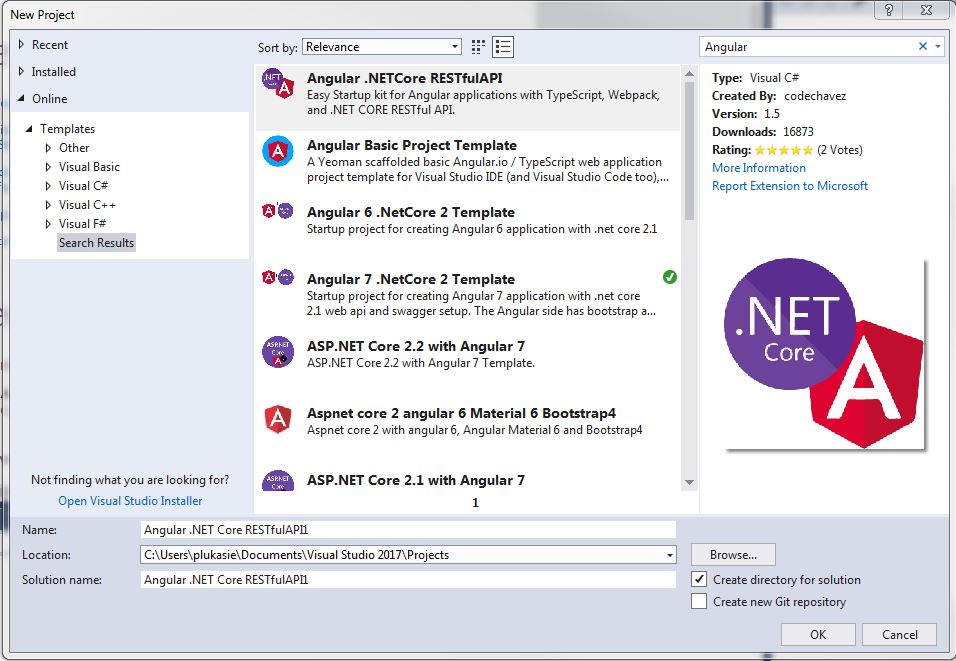Select ASP.NET Core 2.1 with Angular 7 title
This screenshot has height=661, width=956.
pyautogui.click(x=415, y=481)
